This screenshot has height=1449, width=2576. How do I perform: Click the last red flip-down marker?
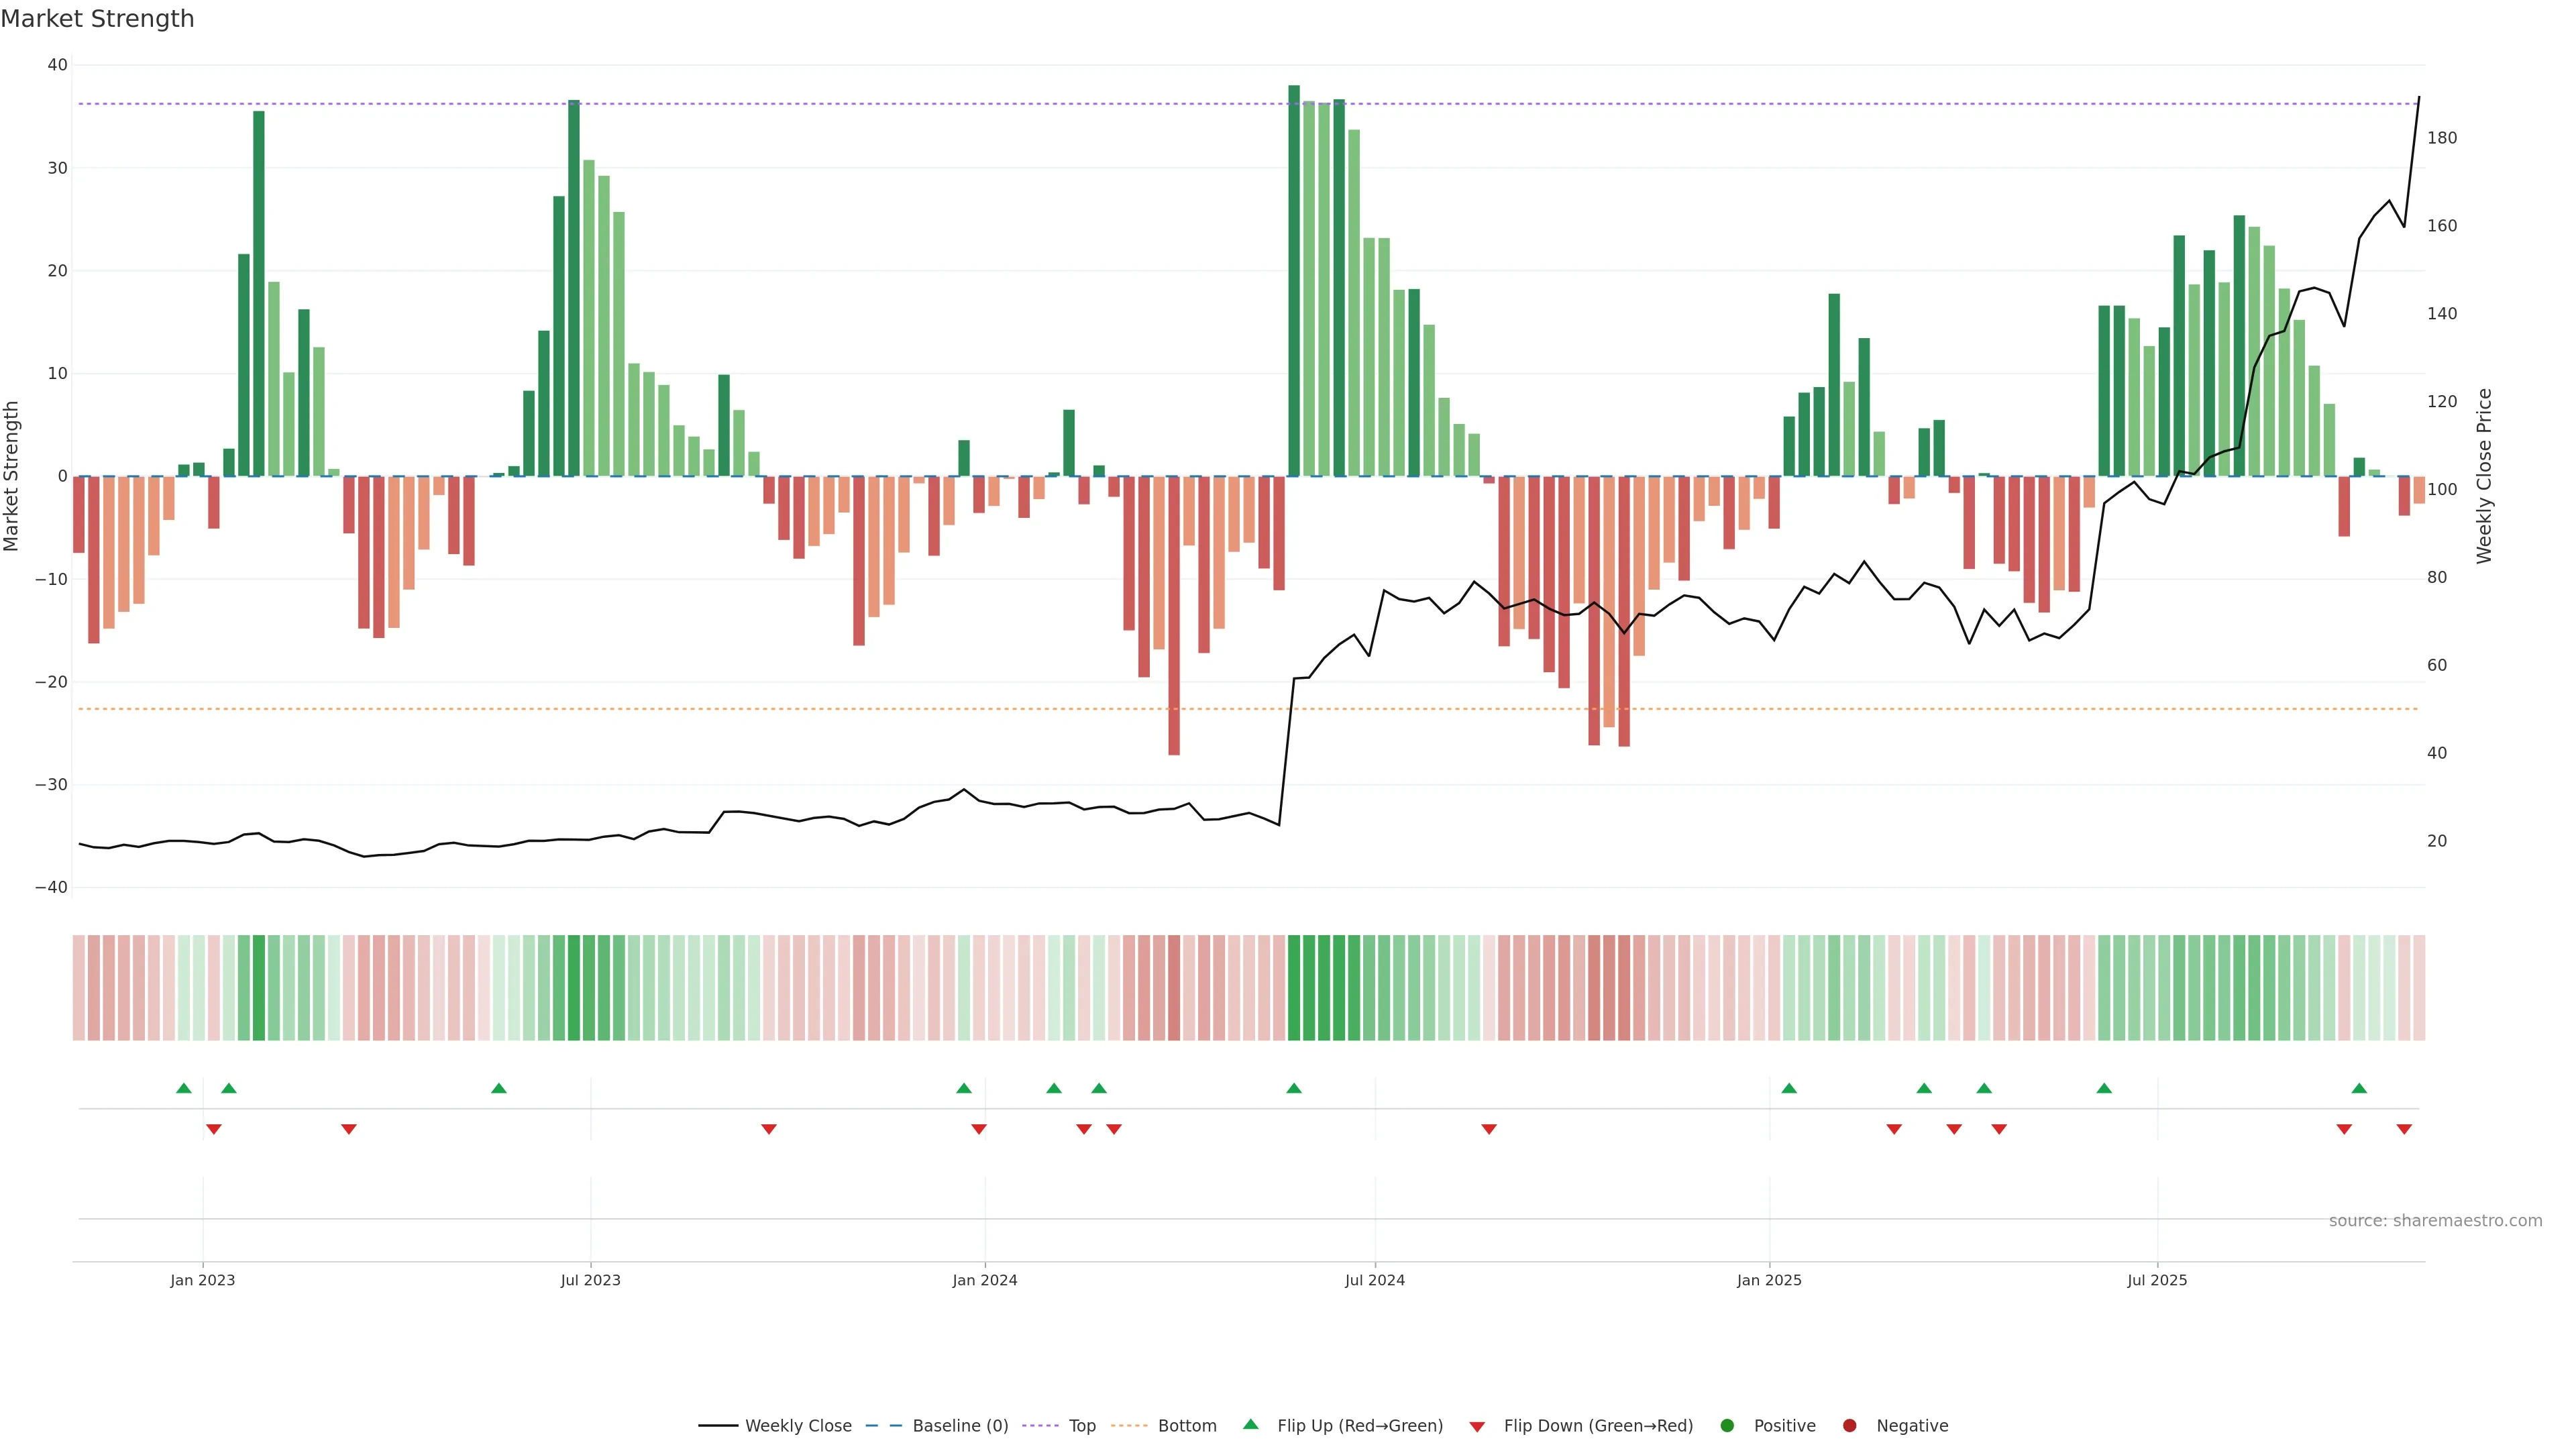click(2404, 1129)
